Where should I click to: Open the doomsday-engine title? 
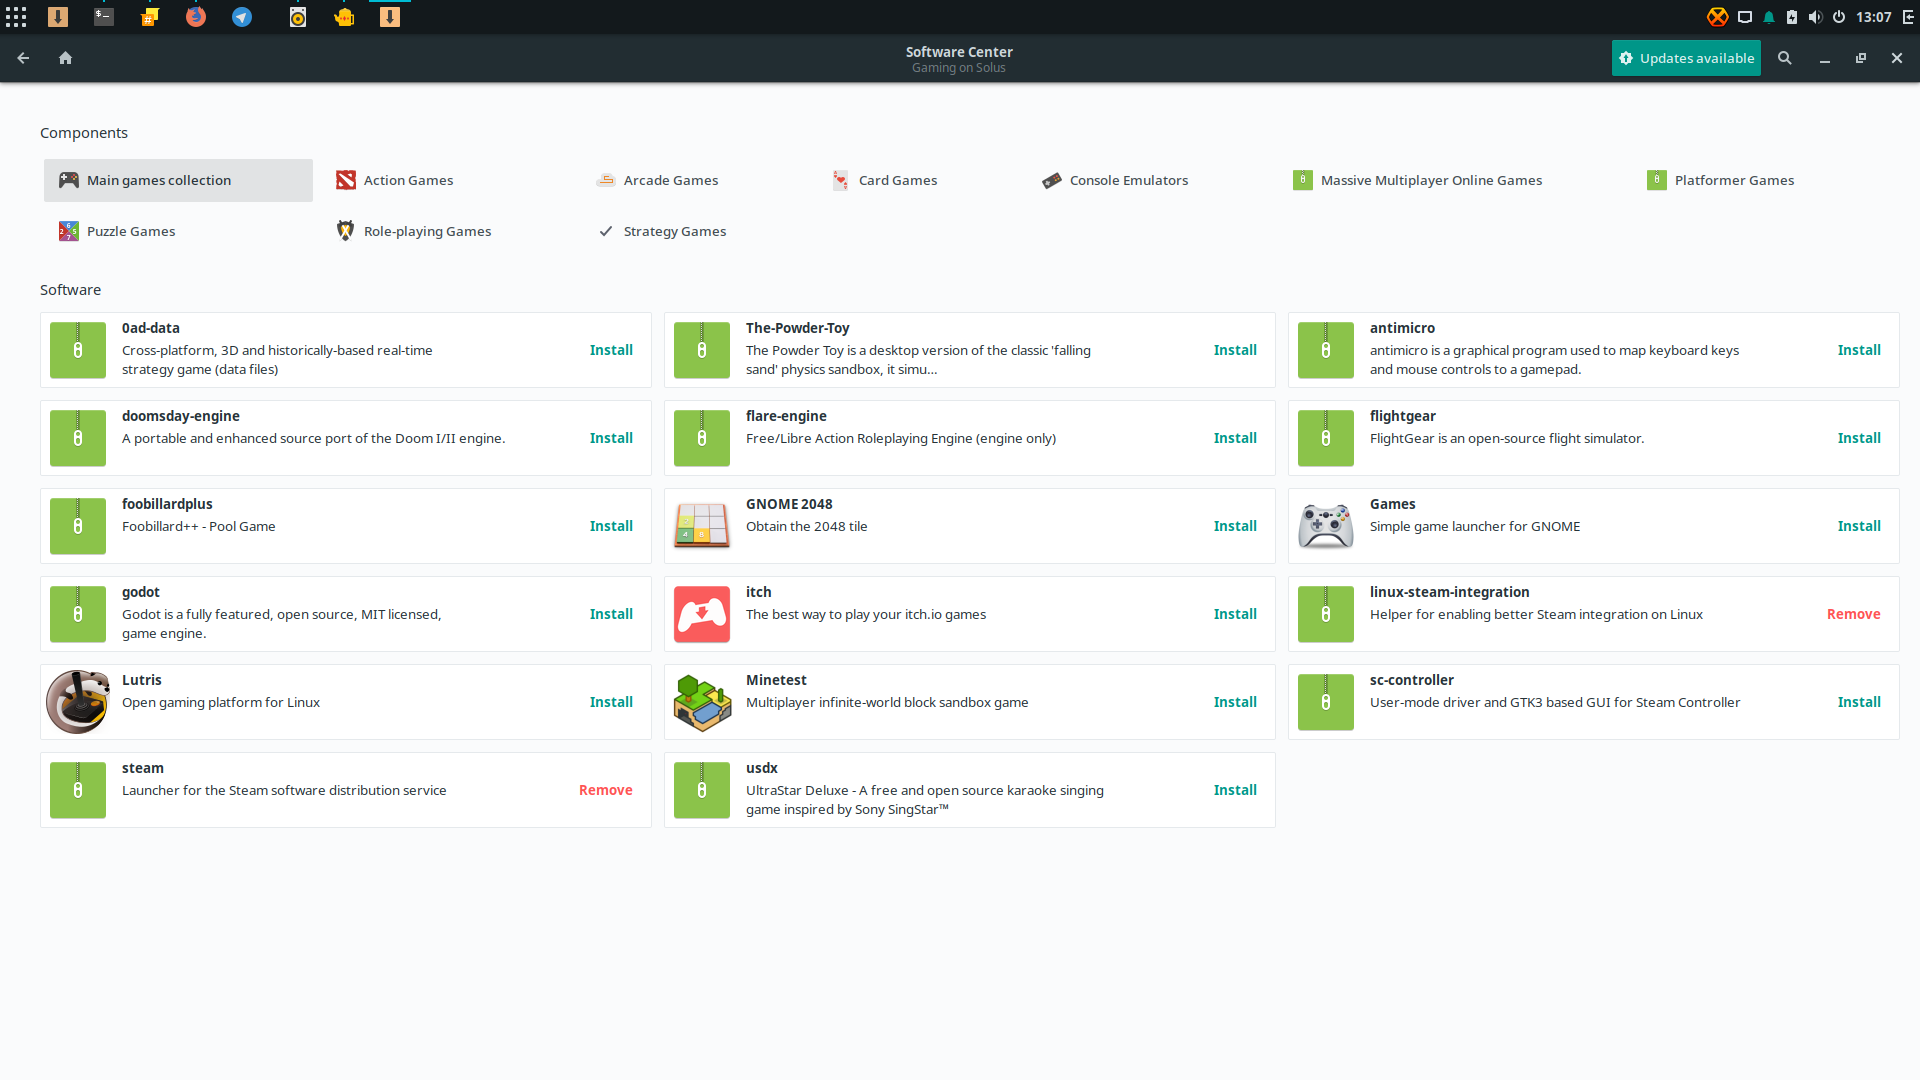[x=181, y=416]
